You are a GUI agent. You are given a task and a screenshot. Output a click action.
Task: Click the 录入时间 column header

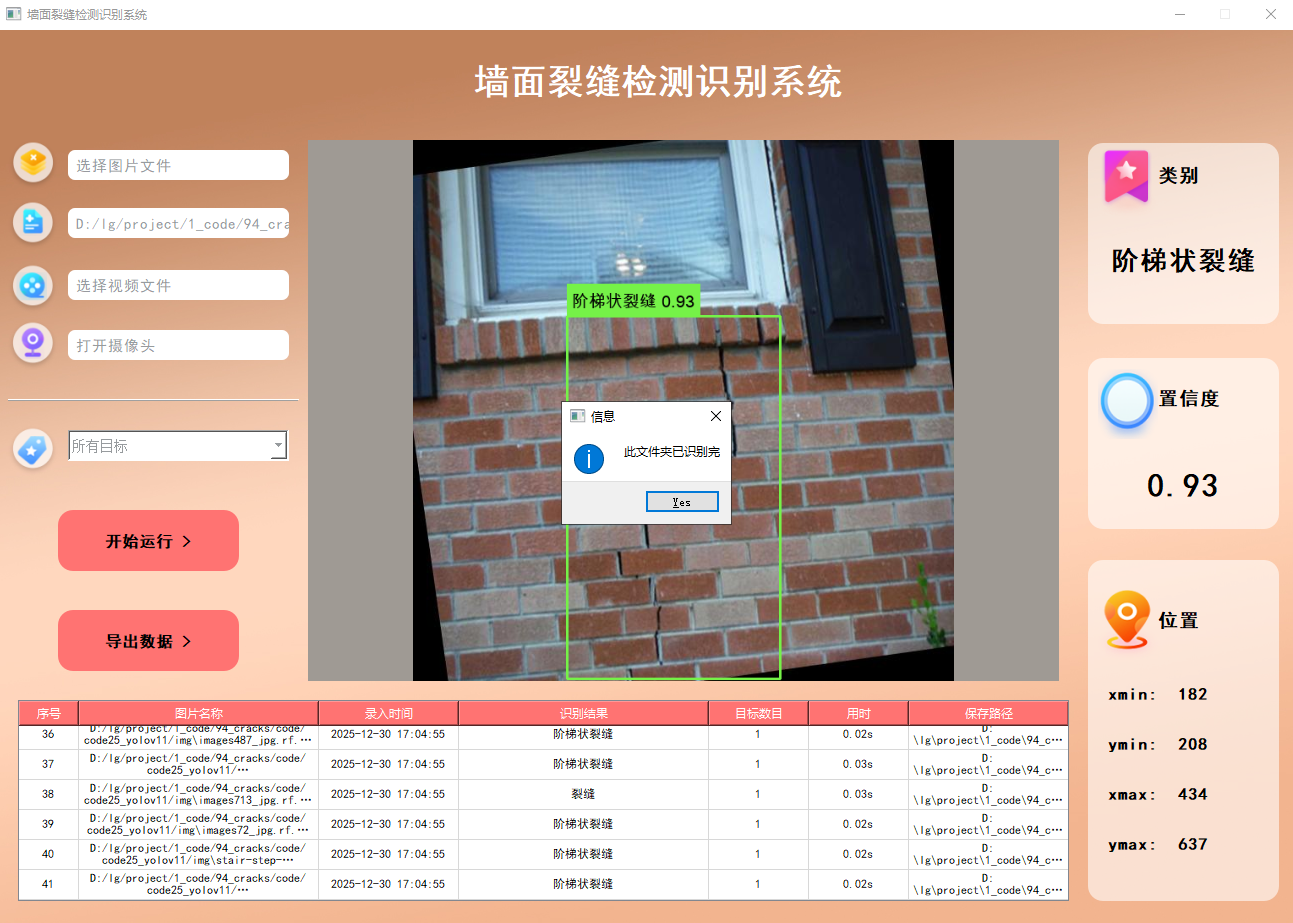[388, 714]
